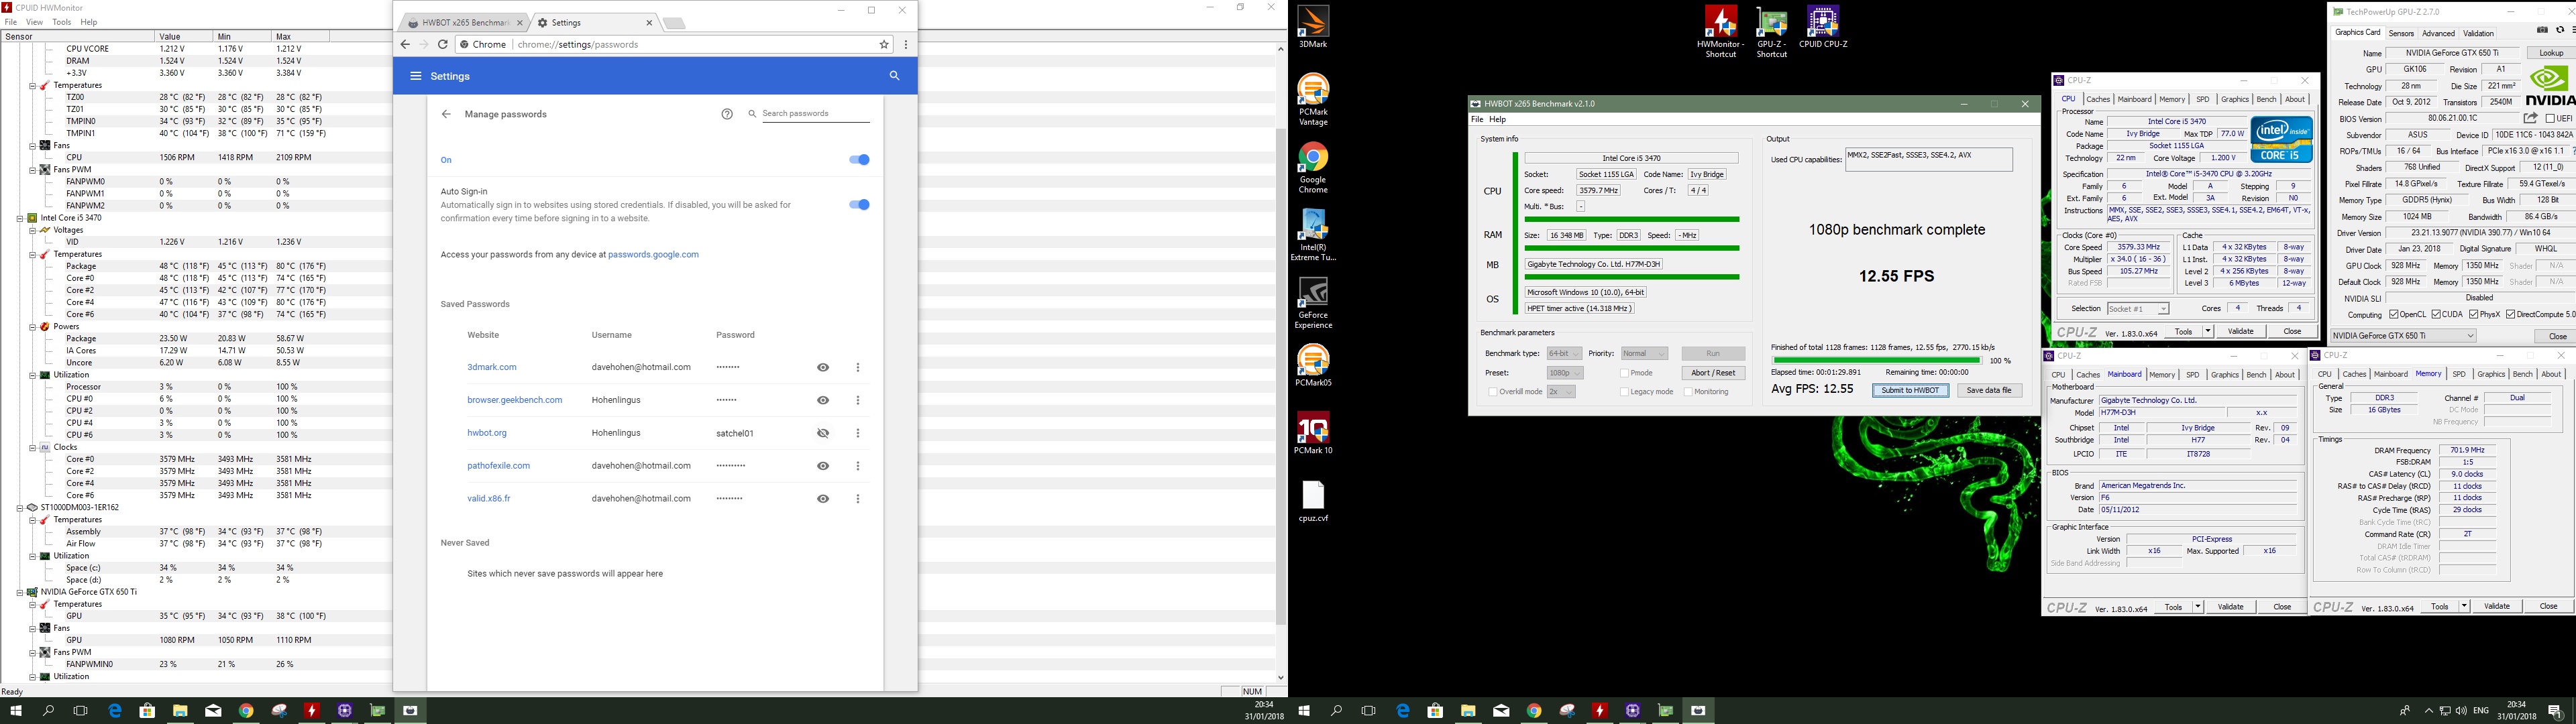2576x724 pixels.
Task: Open the Tools menu in HWMonitor
Action: pyautogui.click(x=61, y=22)
